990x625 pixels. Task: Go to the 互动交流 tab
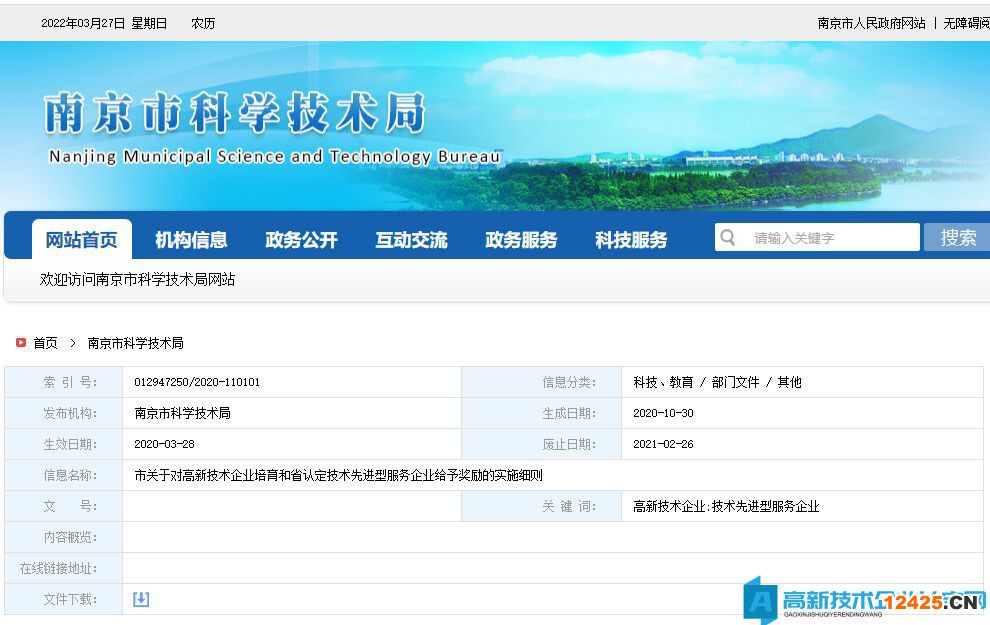(x=411, y=240)
